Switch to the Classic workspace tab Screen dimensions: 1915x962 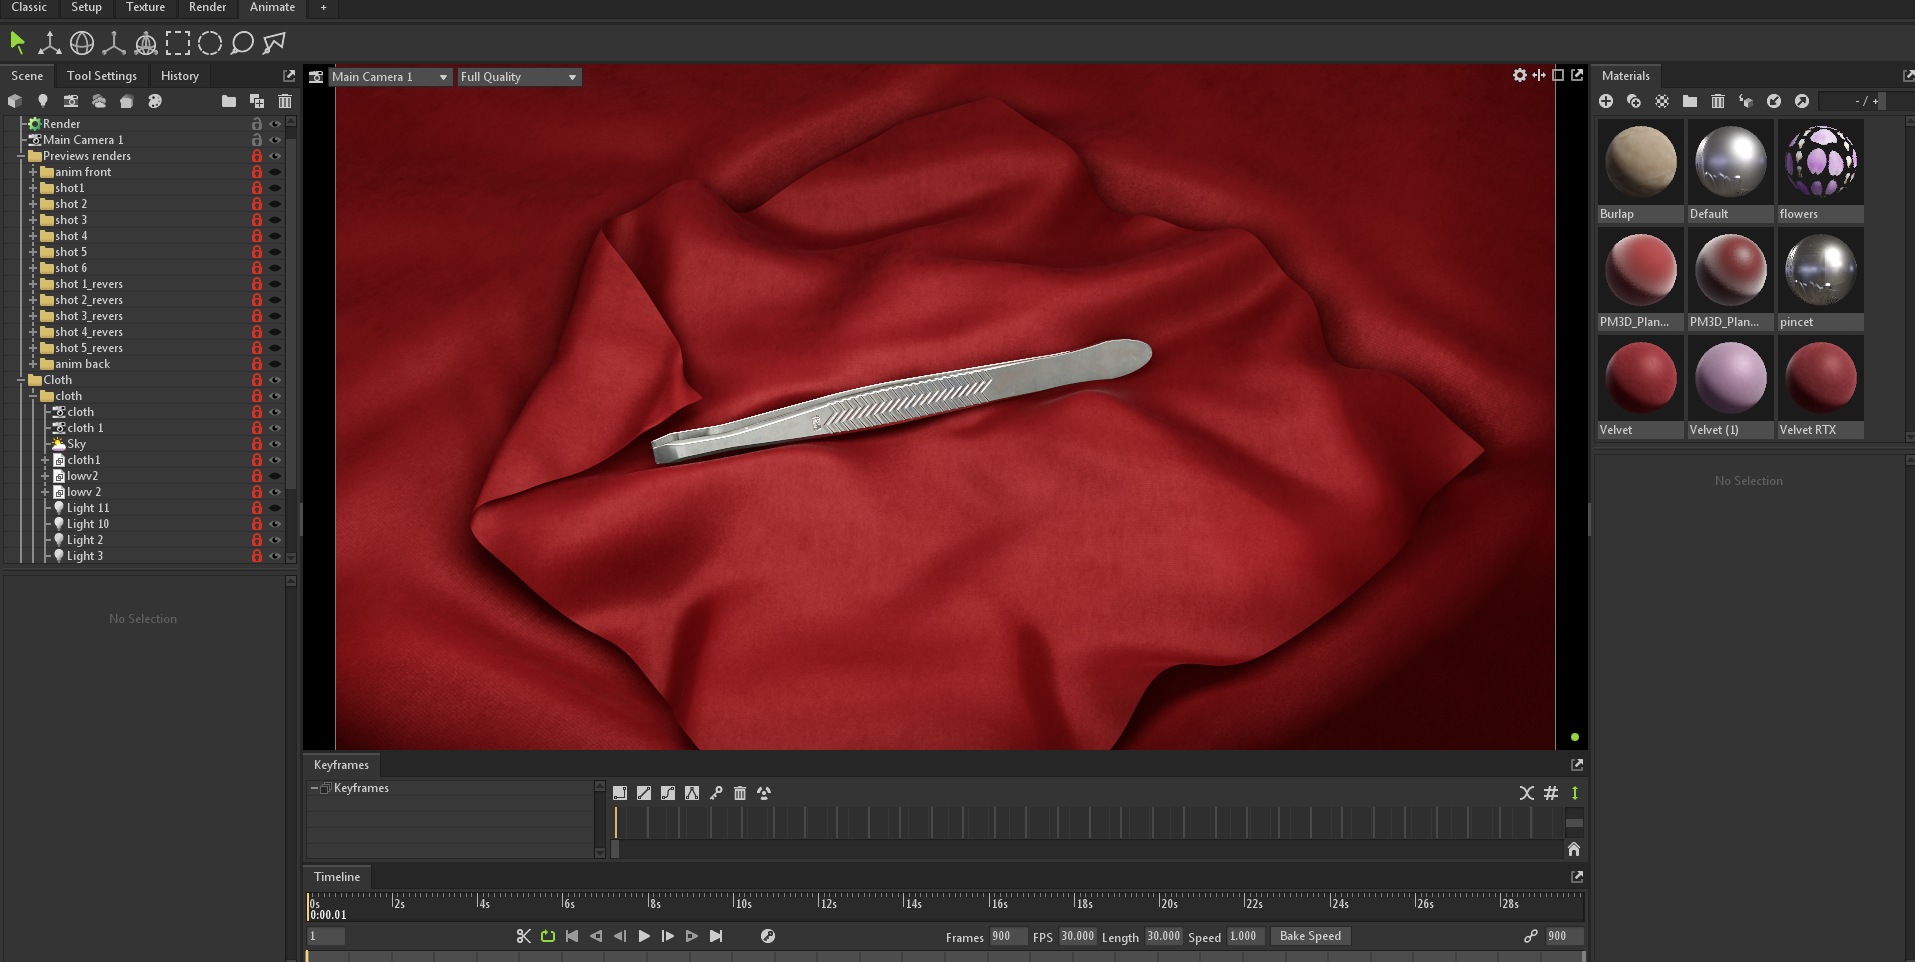tap(29, 7)
